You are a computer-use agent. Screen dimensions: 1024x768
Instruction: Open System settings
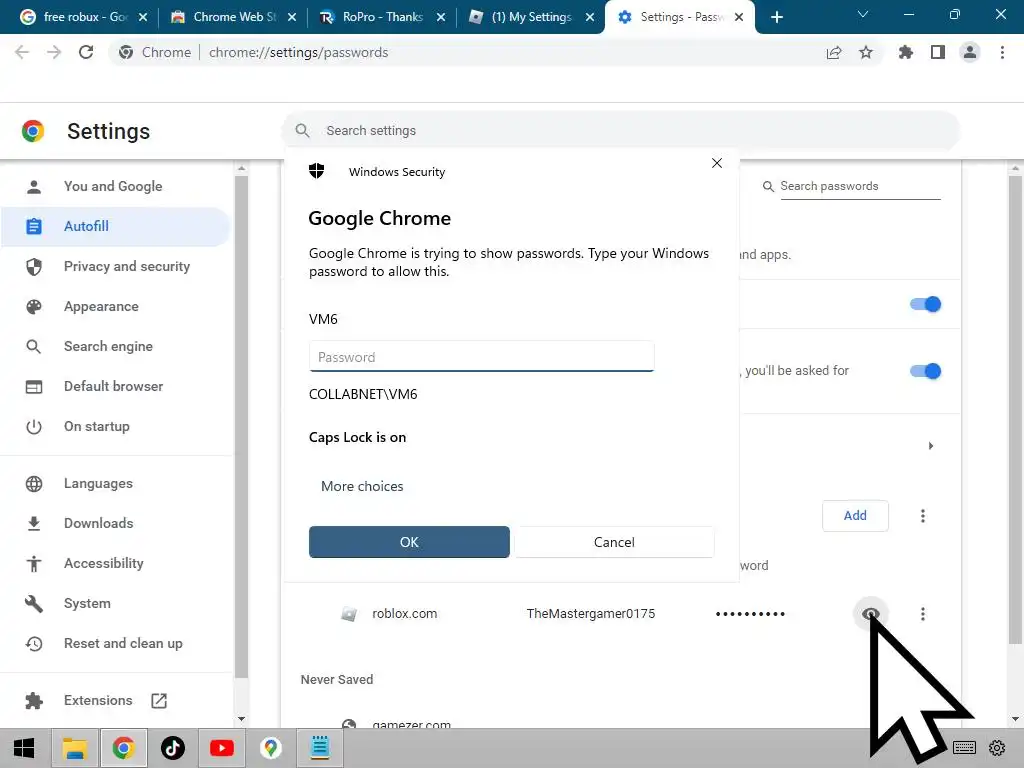(116, 603)
